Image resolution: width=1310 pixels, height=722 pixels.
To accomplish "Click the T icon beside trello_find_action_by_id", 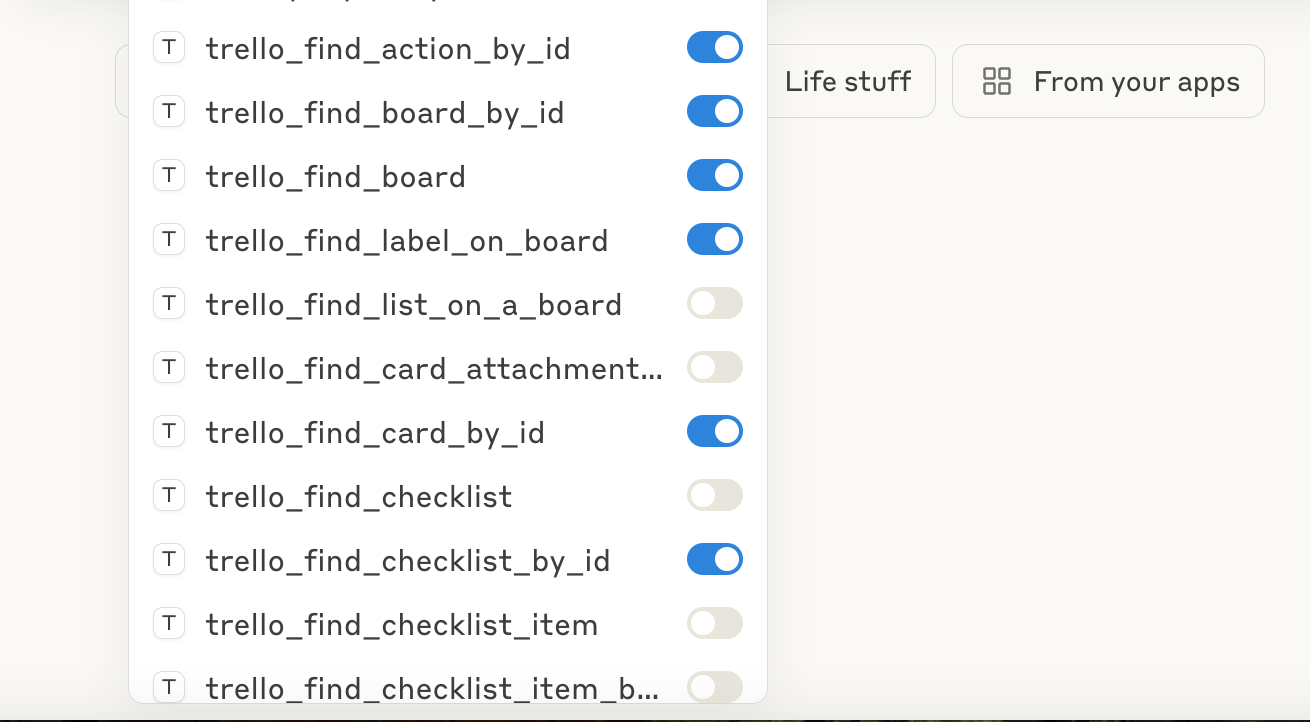I will pyautogui.click(x=169, y=47).
